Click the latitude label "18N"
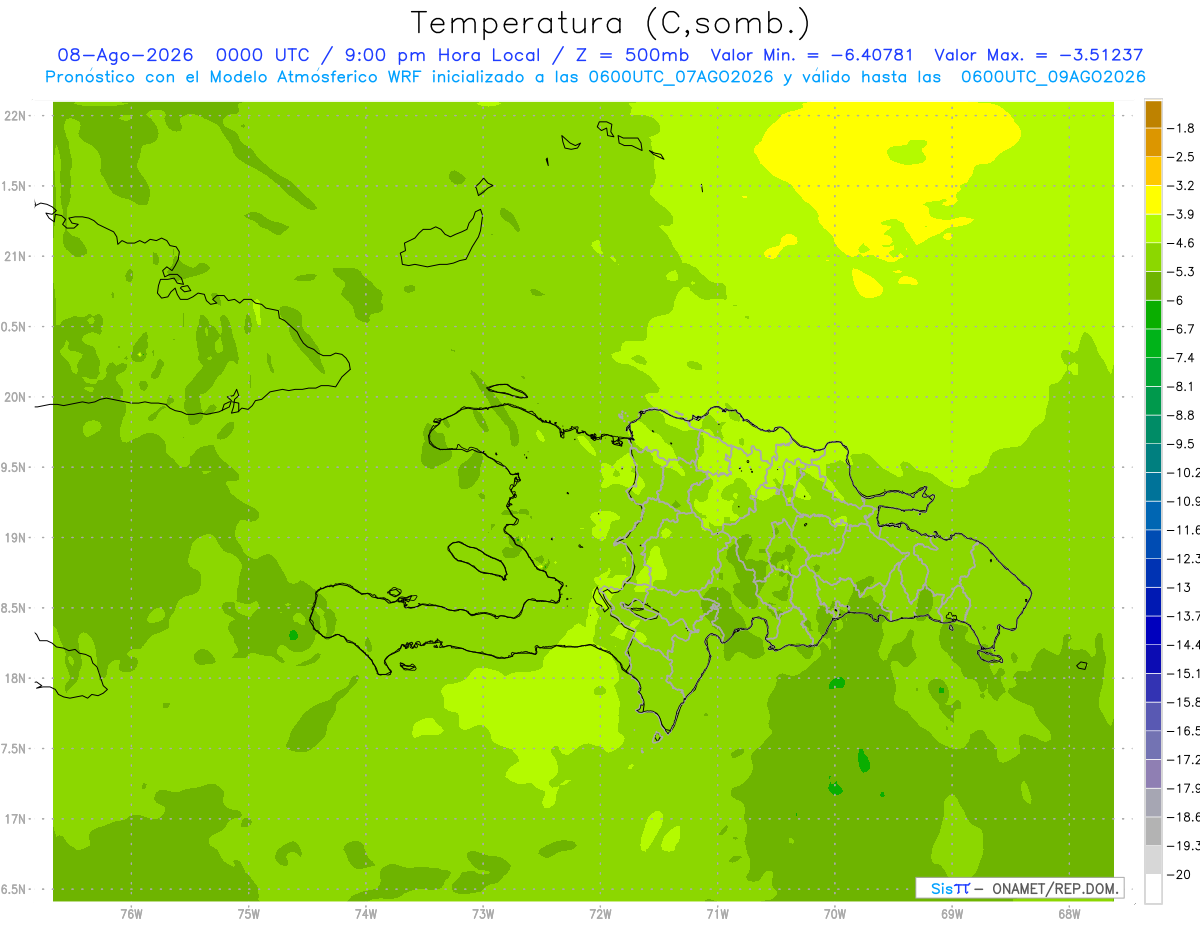Screen dimensions: 1200x927 point(16,679)
